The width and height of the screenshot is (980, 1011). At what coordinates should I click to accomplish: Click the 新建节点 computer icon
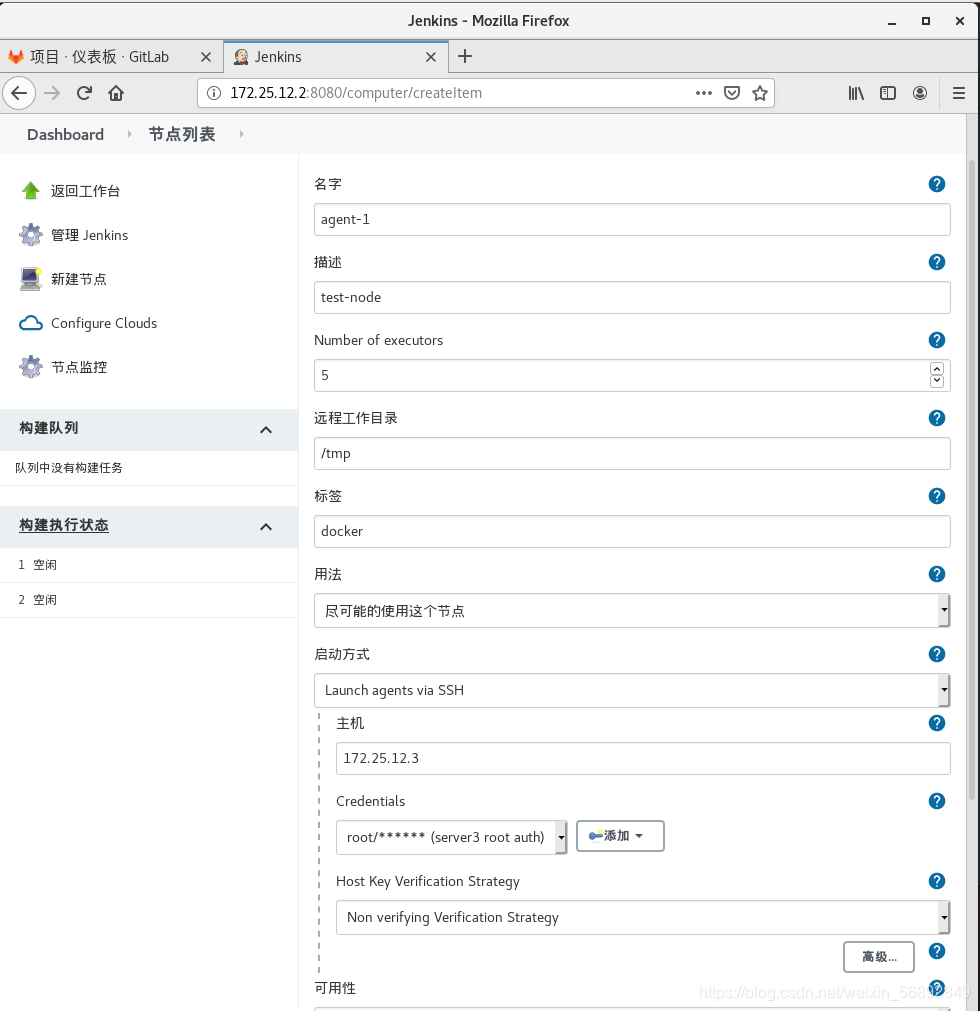30,279
